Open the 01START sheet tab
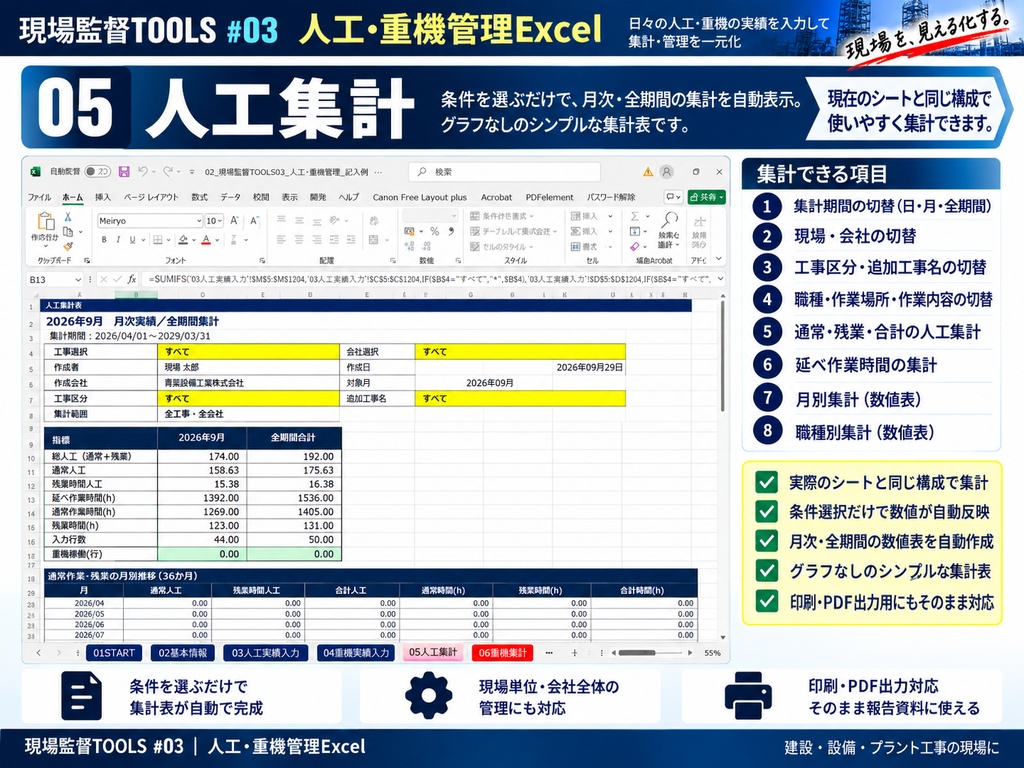 pyautogui.click(x=114, y=652)
